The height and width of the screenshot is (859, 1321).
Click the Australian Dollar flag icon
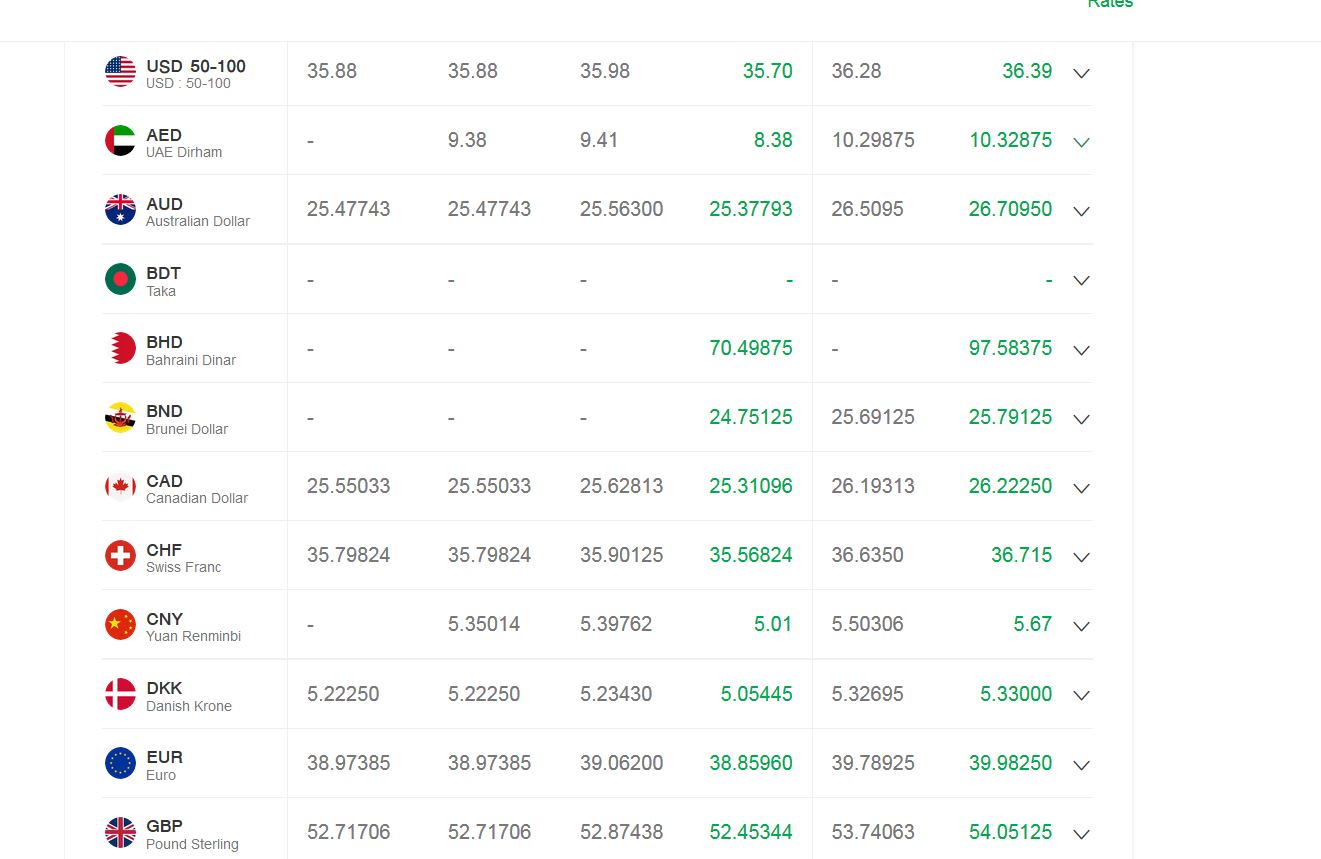coord(120,210)
